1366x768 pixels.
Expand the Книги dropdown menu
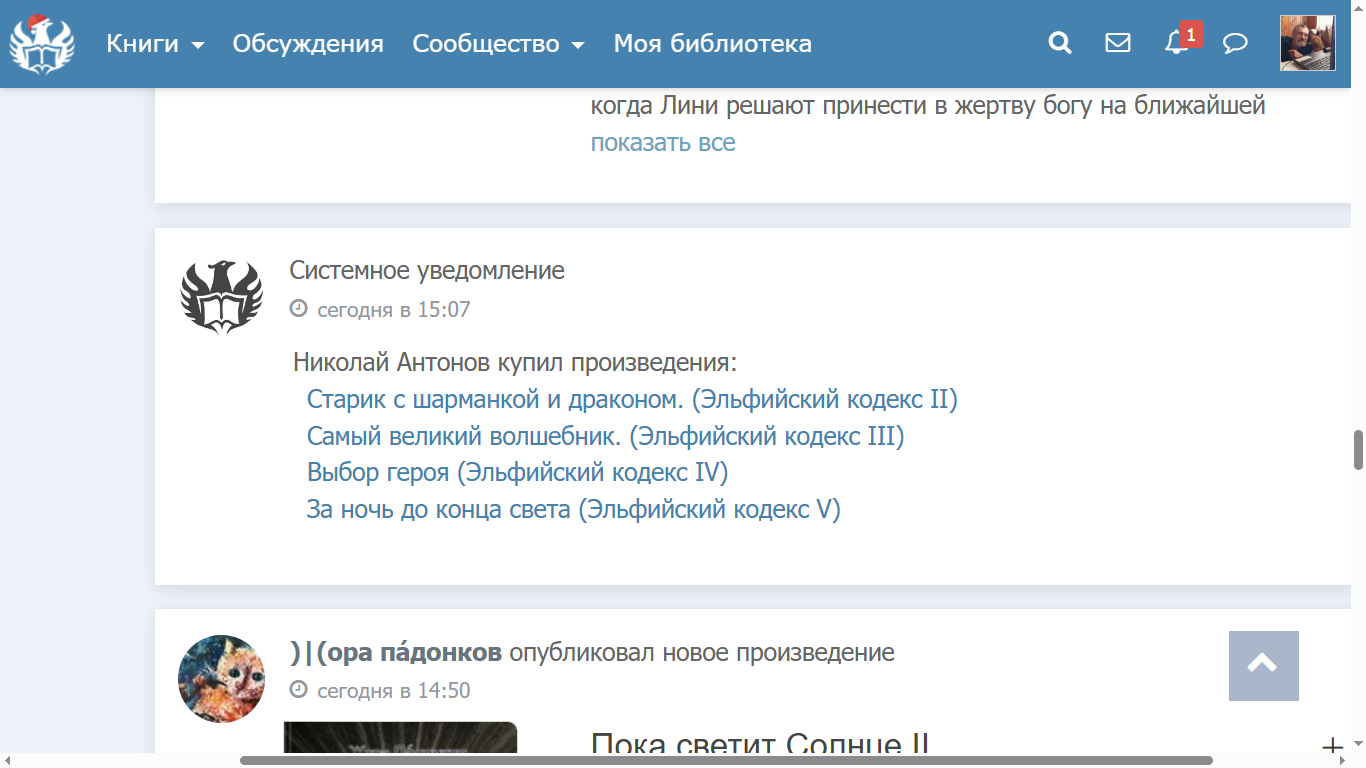point(155,44)
